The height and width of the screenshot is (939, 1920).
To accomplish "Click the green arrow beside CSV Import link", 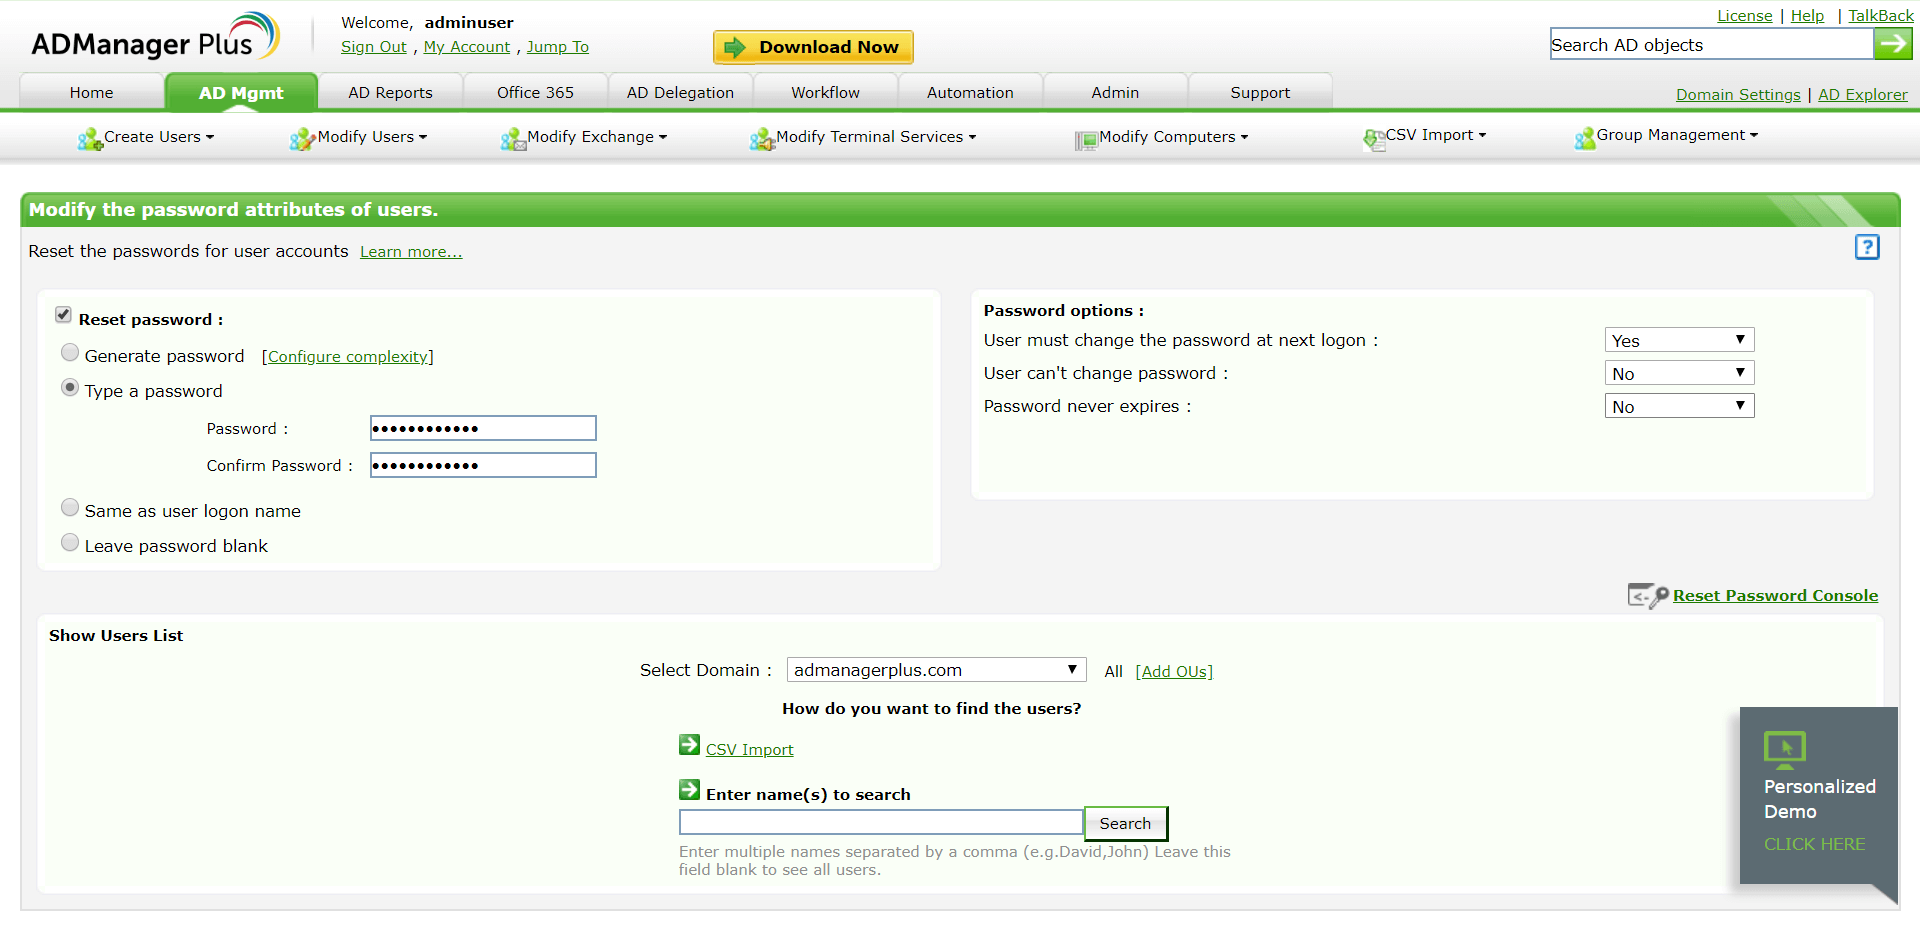I will click(x=689, y=745).
